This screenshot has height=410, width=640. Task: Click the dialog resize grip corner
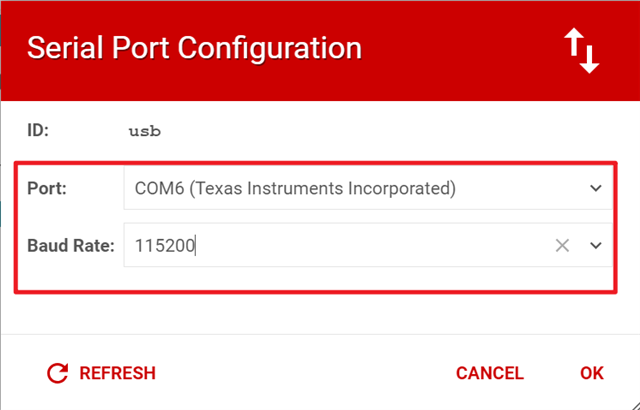coord(634,405)
